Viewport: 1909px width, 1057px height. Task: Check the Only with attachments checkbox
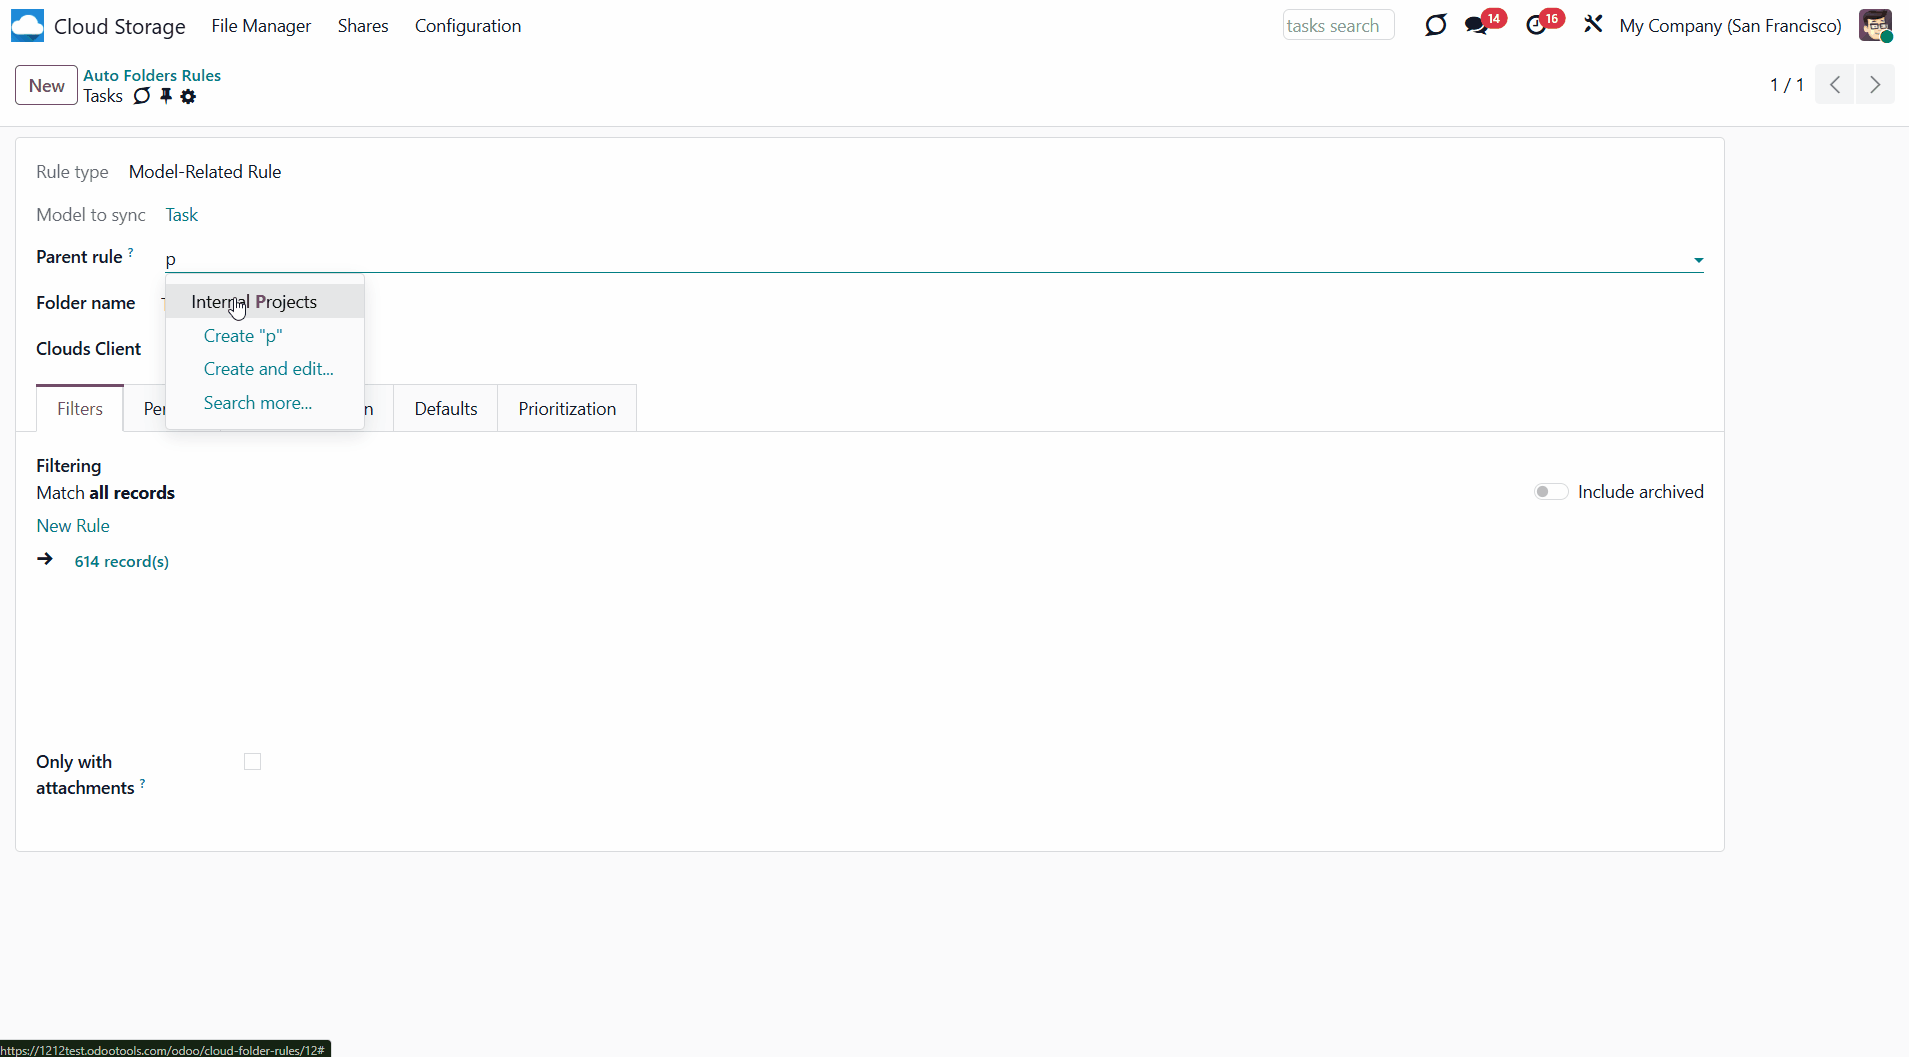[252, 762]
